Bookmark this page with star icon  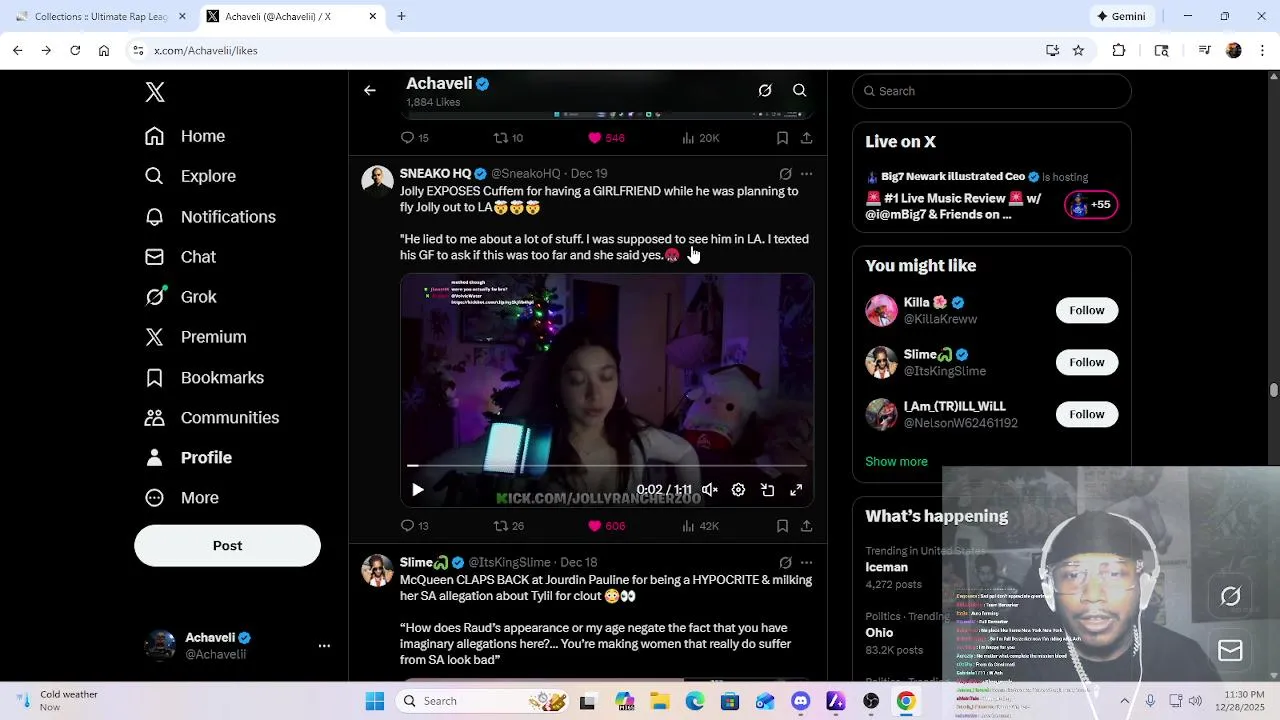point(1078,50)
